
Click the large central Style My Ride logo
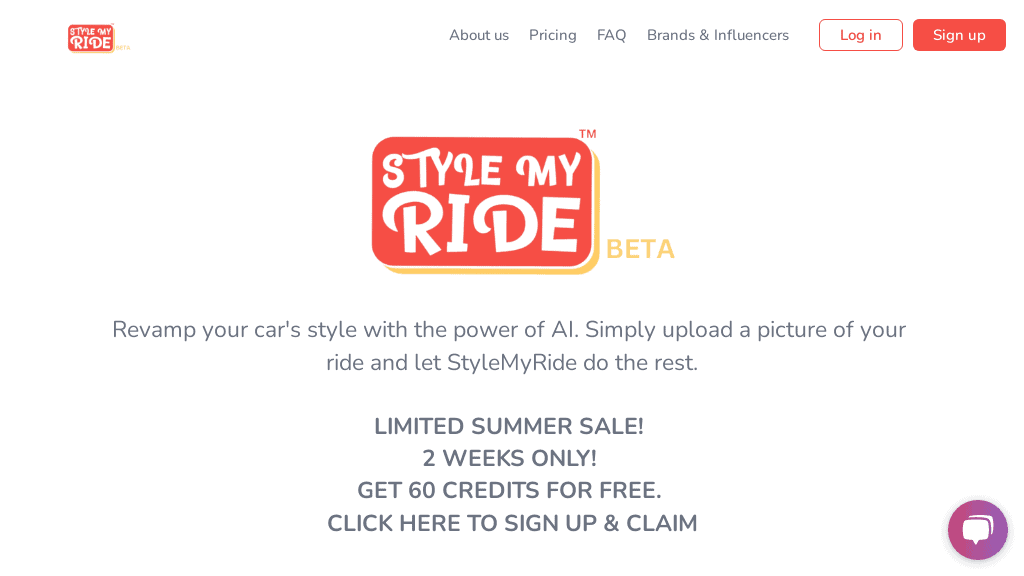pyautogui.click(x=484, y=202)
